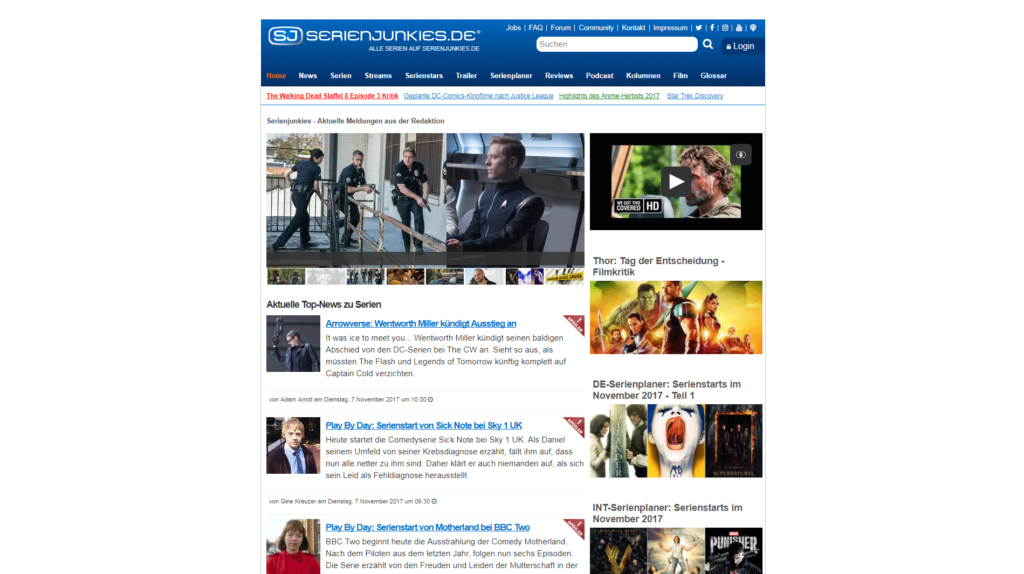Open the Kolumnen menu item
The width and height of the screenshot is (1024, 574).
pyautogui.click(x=643, y=76)
